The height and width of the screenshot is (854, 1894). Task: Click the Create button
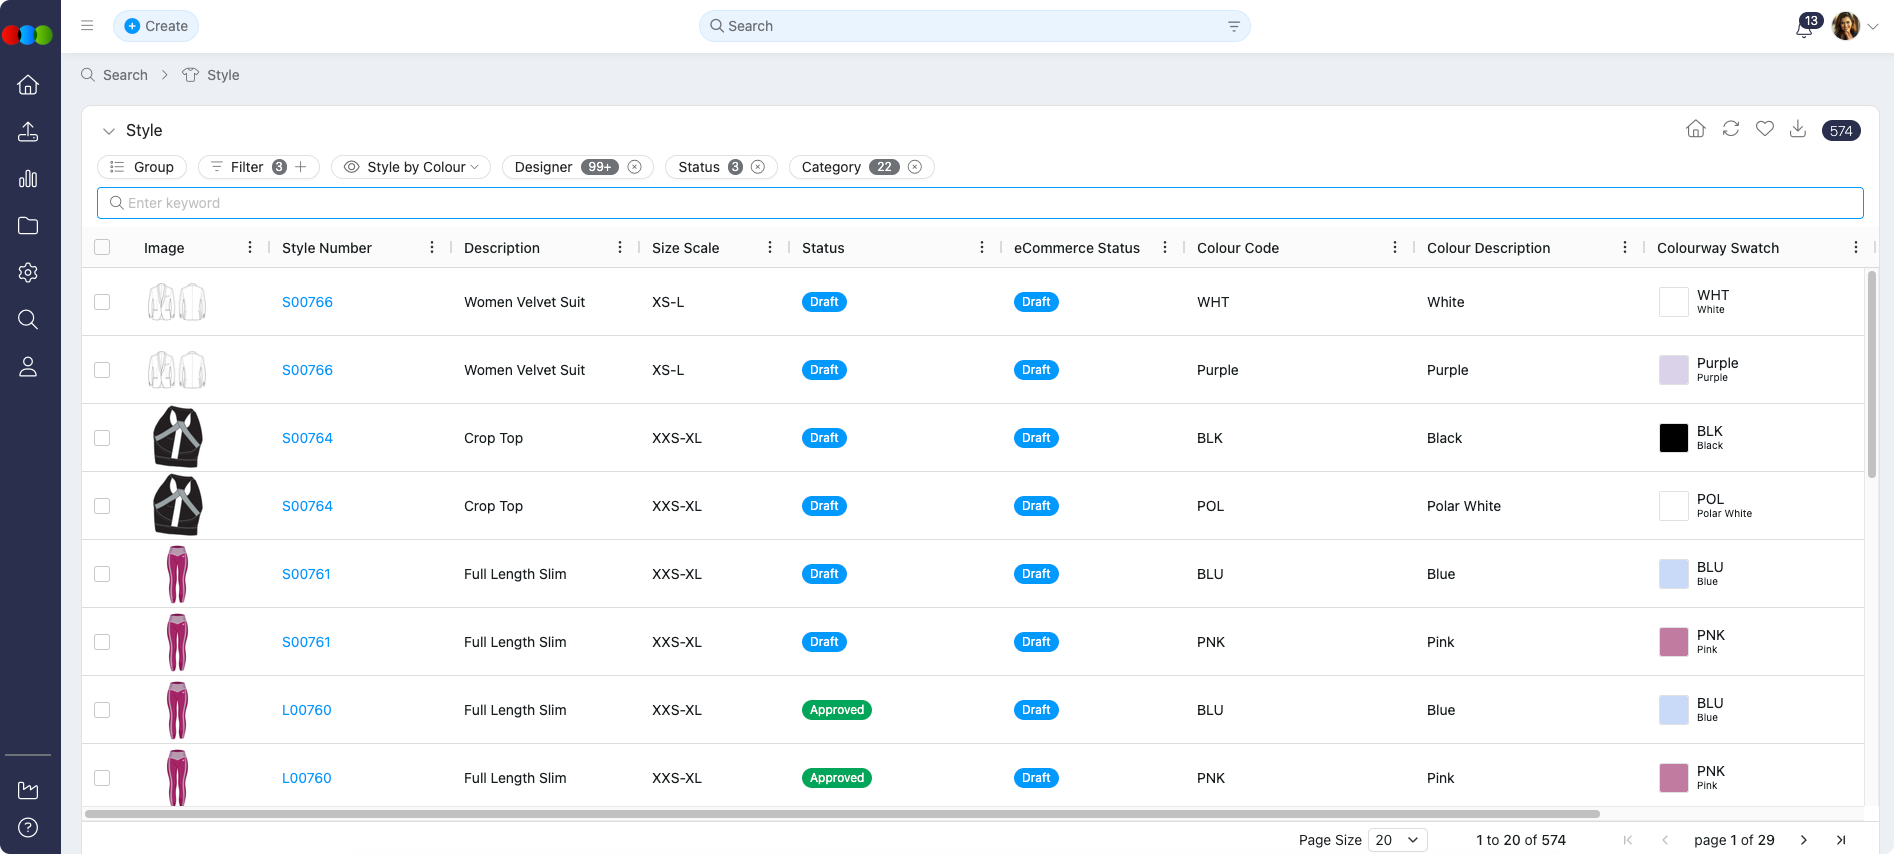tap(156, 26)
